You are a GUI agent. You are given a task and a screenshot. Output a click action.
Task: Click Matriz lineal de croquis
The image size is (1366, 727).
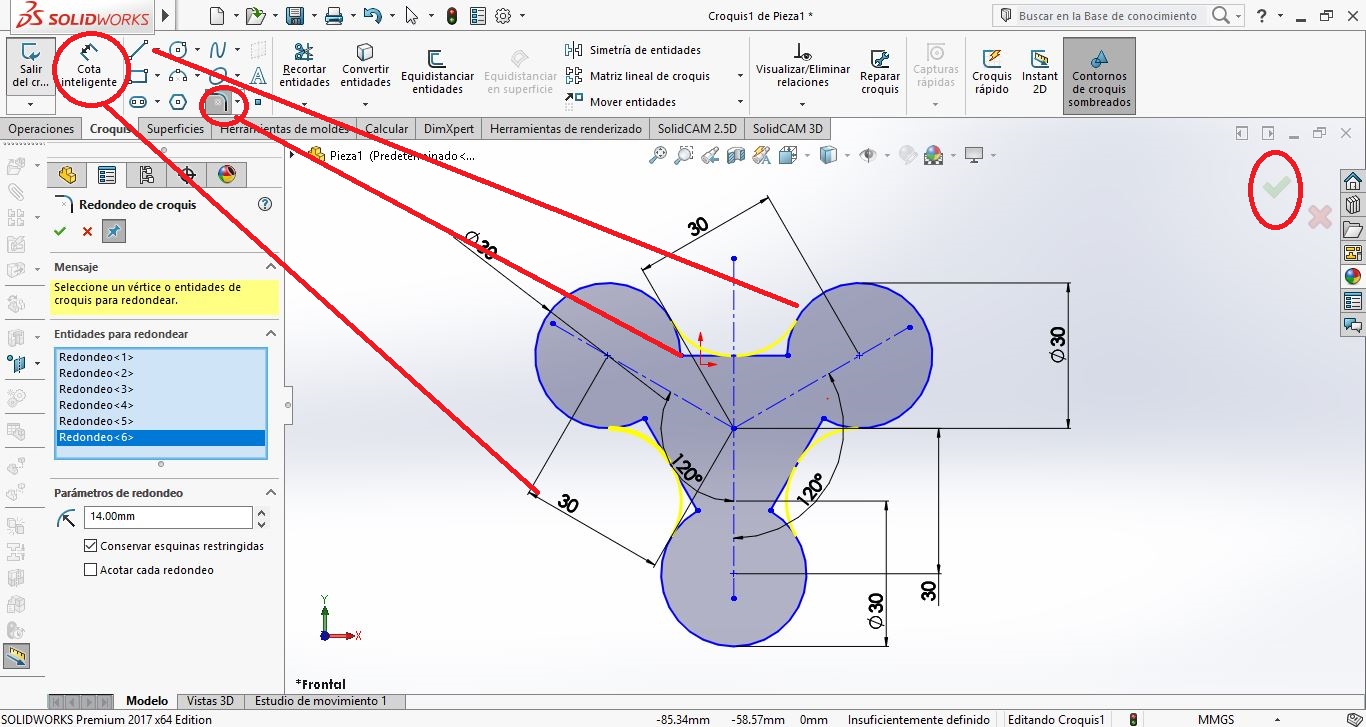point(638,76)
